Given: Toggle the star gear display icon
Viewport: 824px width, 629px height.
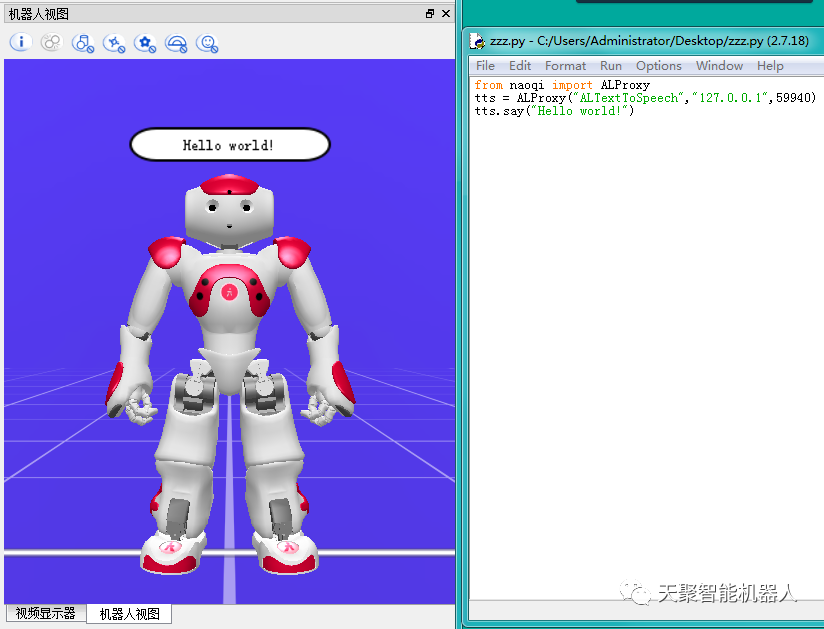Looking at the screenshot, I should click(x=145, y=43).
